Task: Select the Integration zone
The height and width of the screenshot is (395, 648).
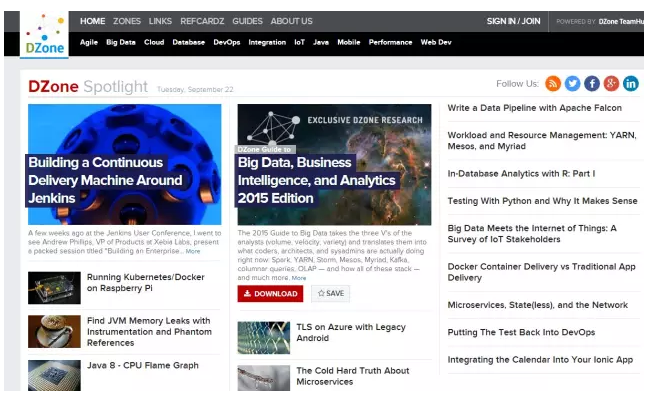Action: click(267, 42)
